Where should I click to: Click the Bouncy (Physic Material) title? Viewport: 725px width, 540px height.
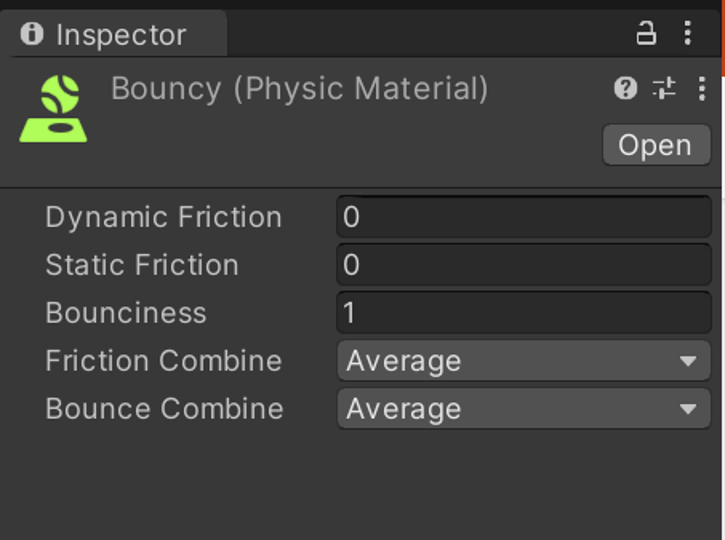coord(300,88)
